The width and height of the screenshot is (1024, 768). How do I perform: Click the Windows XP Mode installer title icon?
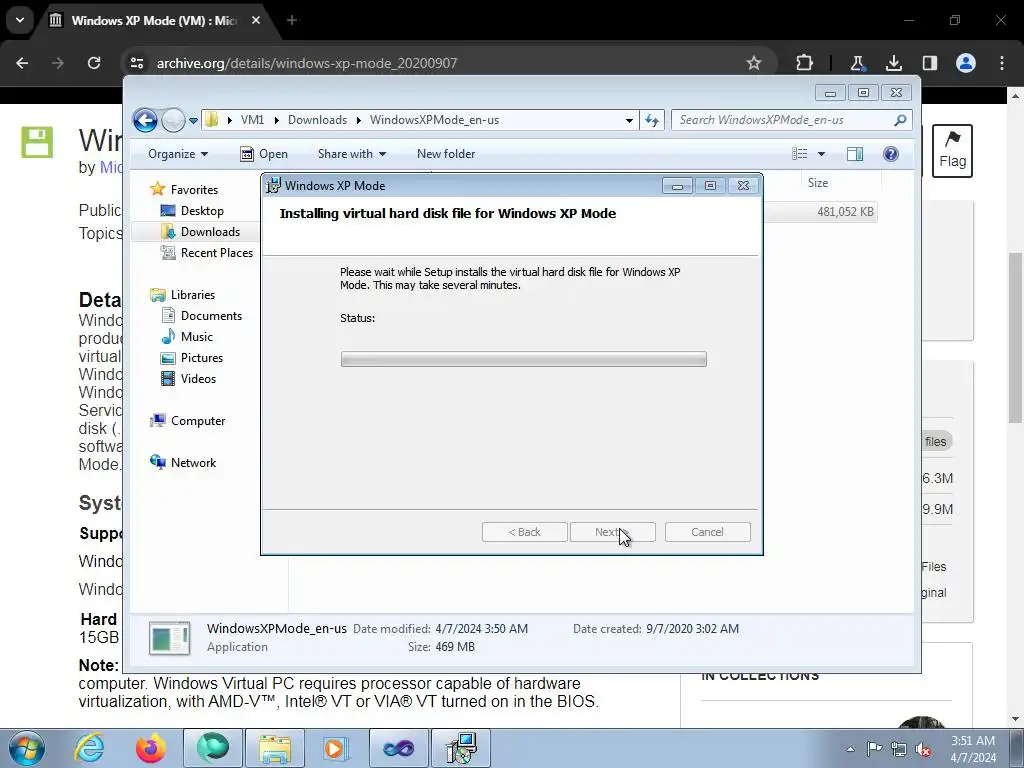click(x=273, y=185)
